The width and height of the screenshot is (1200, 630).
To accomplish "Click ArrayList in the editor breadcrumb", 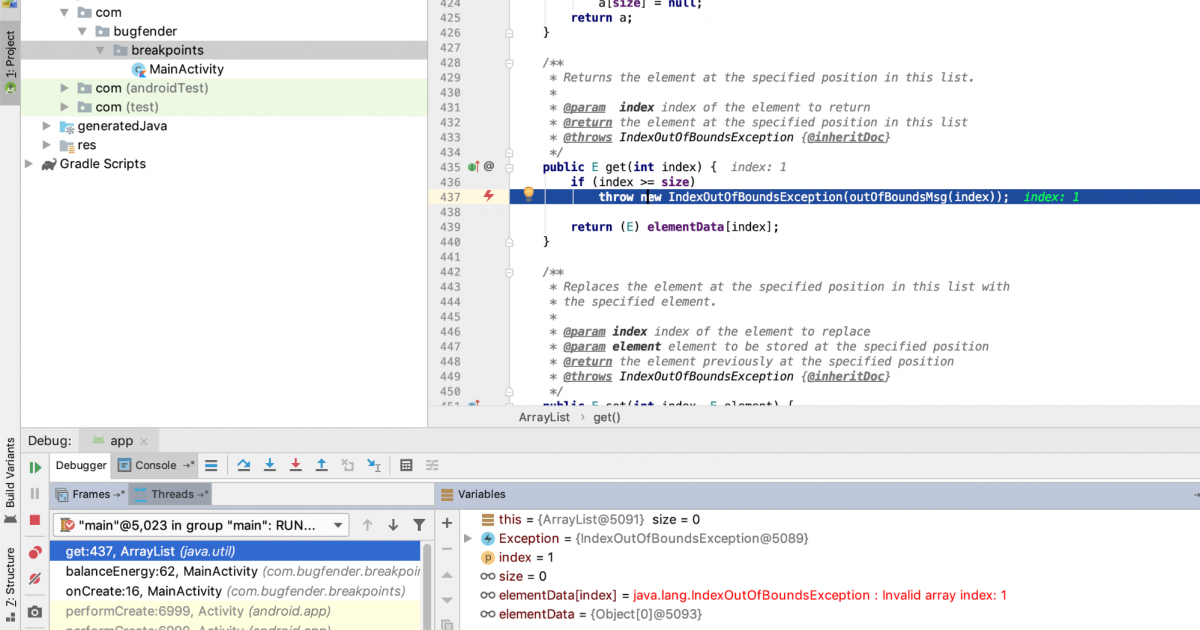I will pos(544,417).
